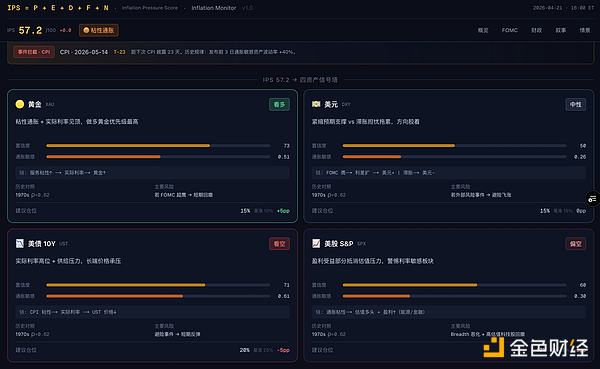Switch to the 财政 tab
Viewport: 600px width, 369px height.
pyautogui.click(x=536, y=30)
